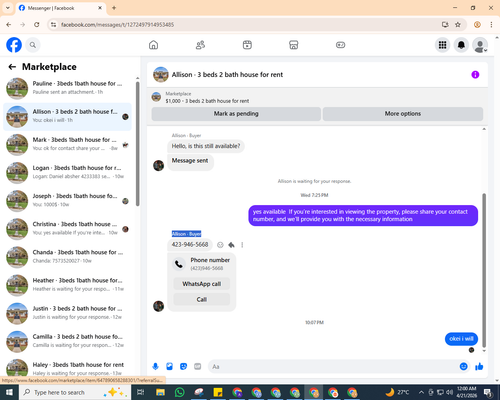Send a thumbs up like
Screen dimensions: 500x400
pyautogui.click(x=479, y=367)
